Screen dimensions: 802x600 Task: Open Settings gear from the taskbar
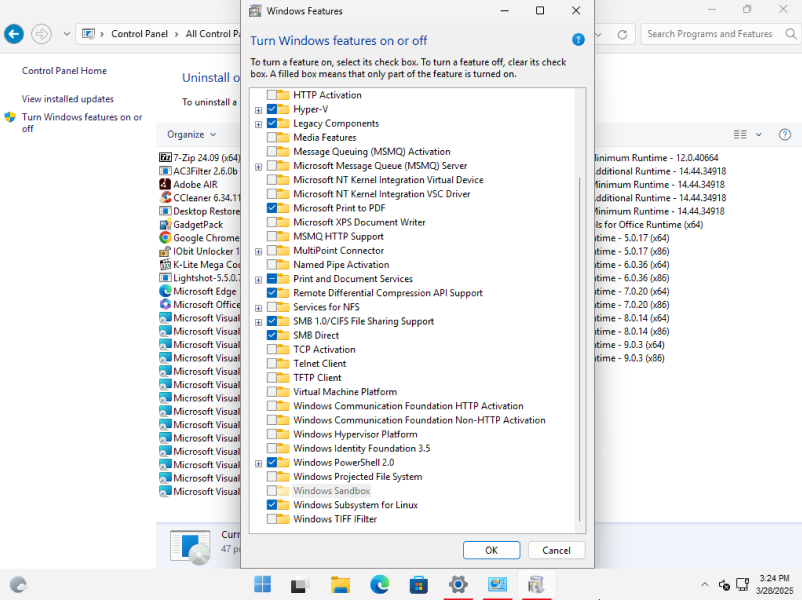click(458, 584)
